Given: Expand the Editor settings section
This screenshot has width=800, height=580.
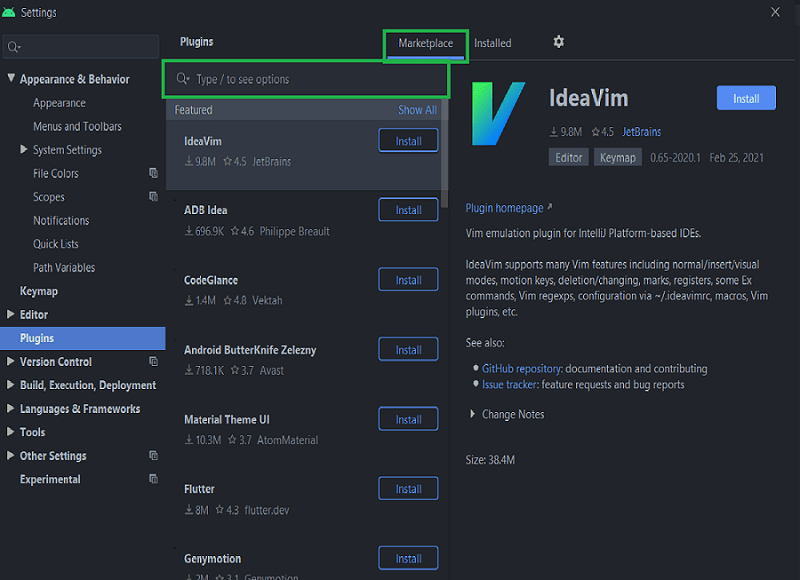Looking at the screenshot, I should 10,314.
